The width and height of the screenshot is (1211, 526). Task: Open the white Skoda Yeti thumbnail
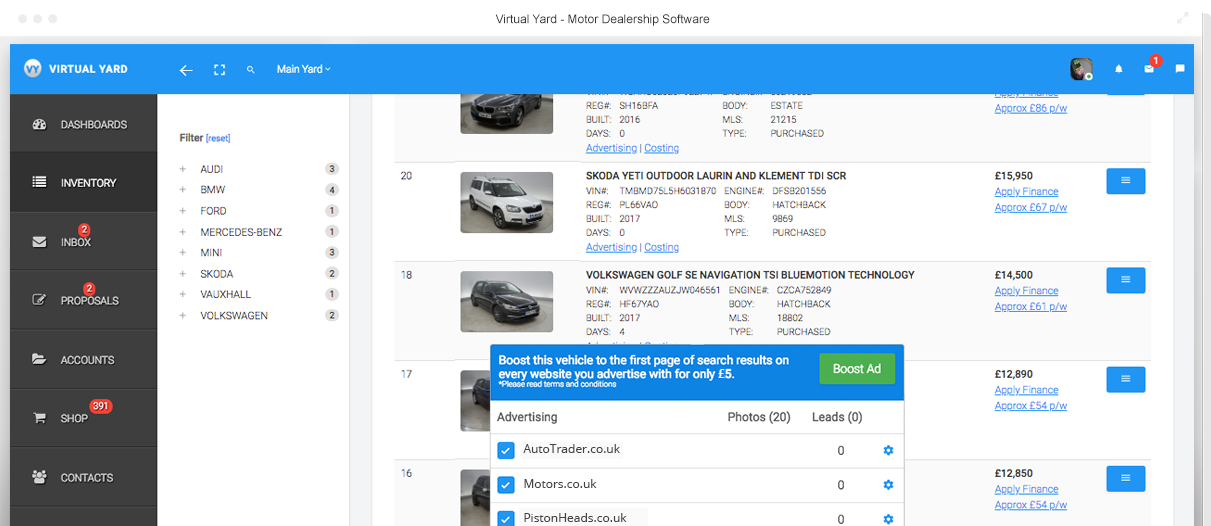coord(506,203)
